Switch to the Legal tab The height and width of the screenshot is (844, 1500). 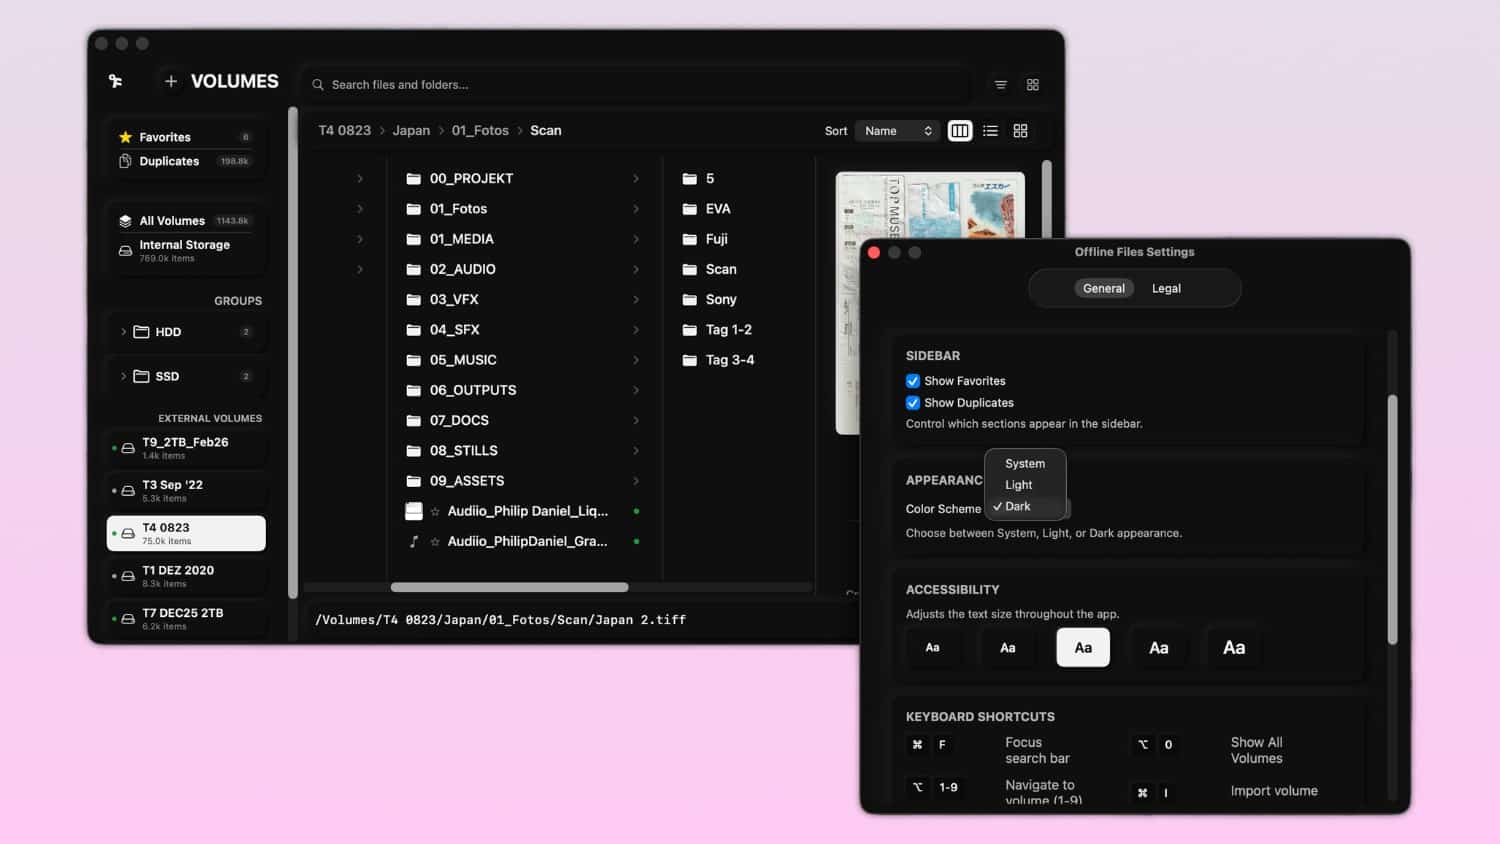pos(1166,289)
